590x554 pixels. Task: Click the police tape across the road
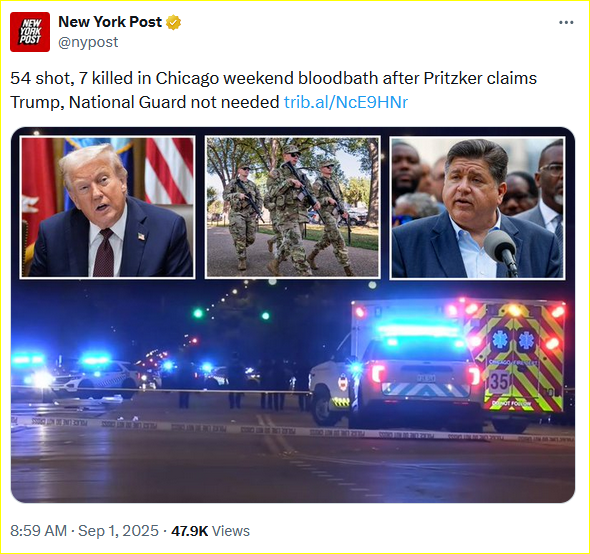292,431
